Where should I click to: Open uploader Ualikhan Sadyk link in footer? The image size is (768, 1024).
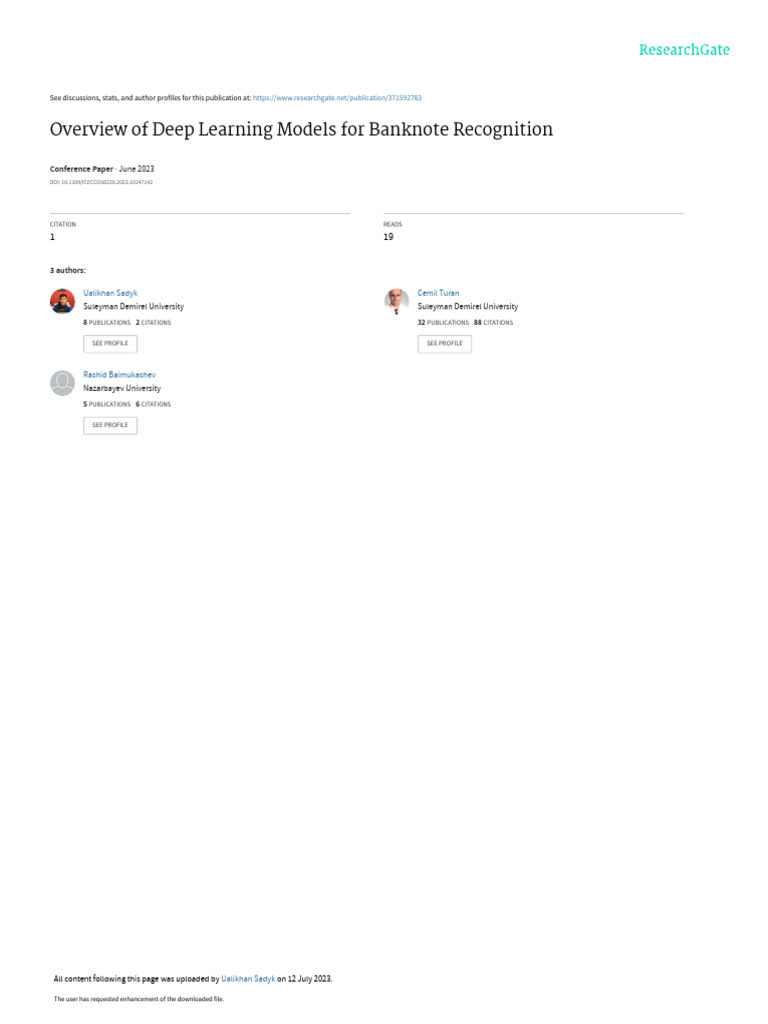coord(248,979)
